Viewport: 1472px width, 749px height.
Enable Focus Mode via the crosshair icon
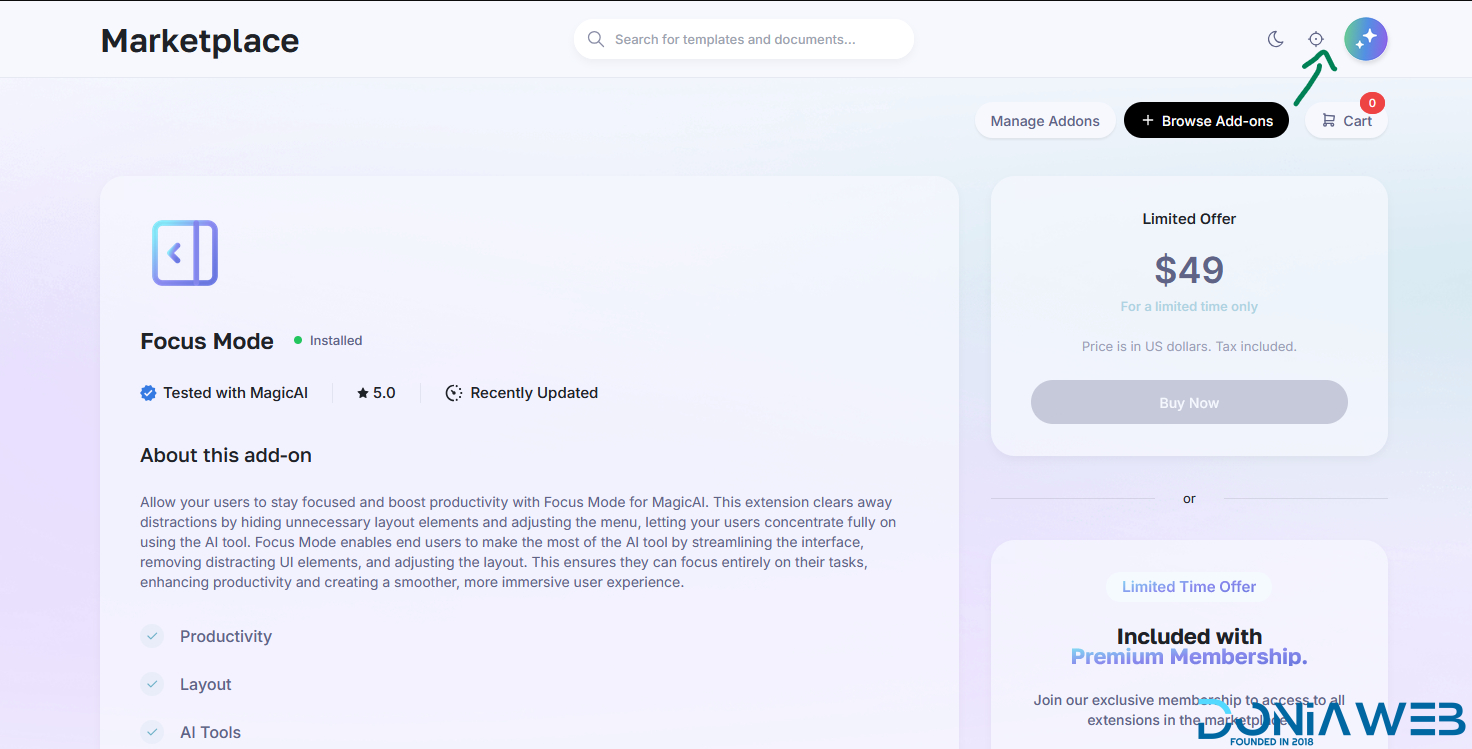1316,39
